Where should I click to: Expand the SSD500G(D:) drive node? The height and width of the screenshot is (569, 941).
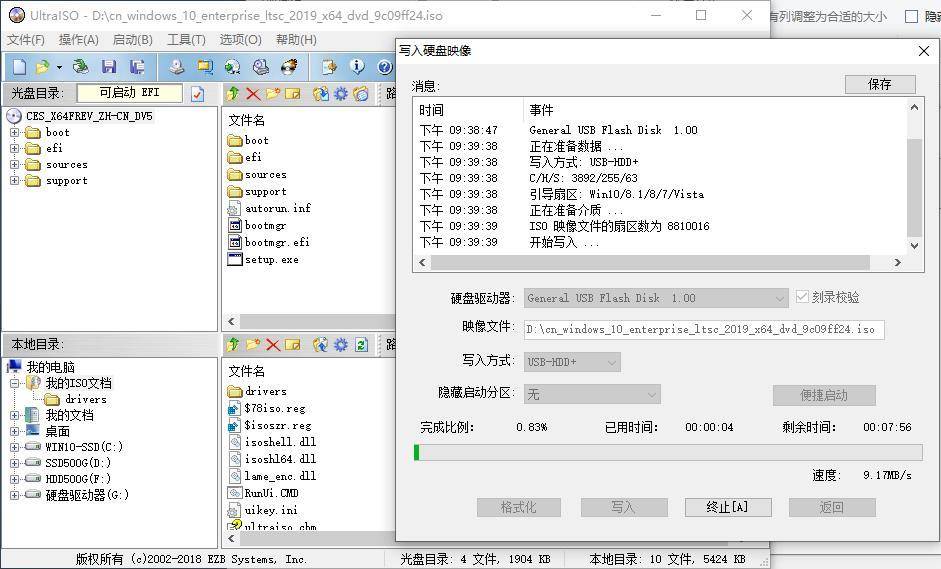tap(14, 463)
